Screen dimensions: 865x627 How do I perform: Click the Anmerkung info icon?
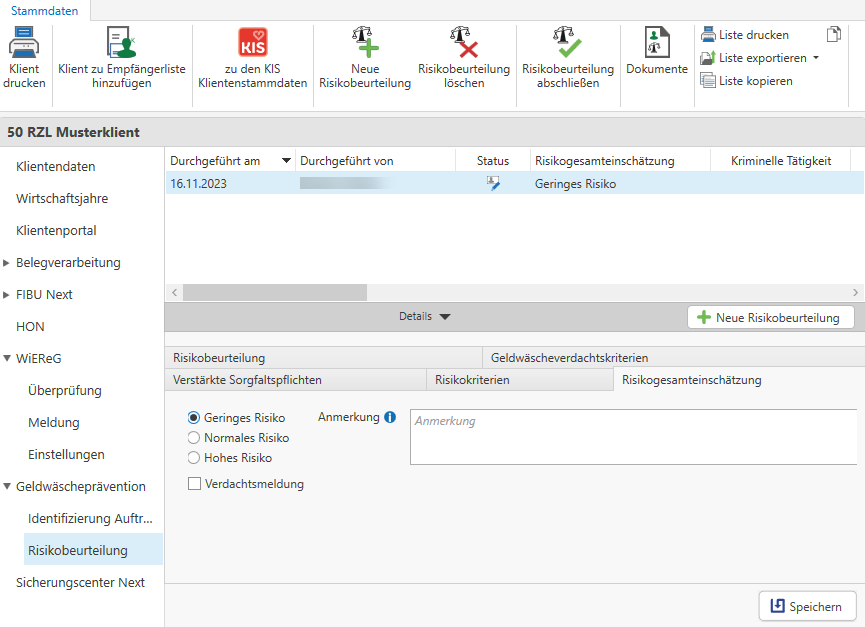pyautogui.click(x=390, y=418)
